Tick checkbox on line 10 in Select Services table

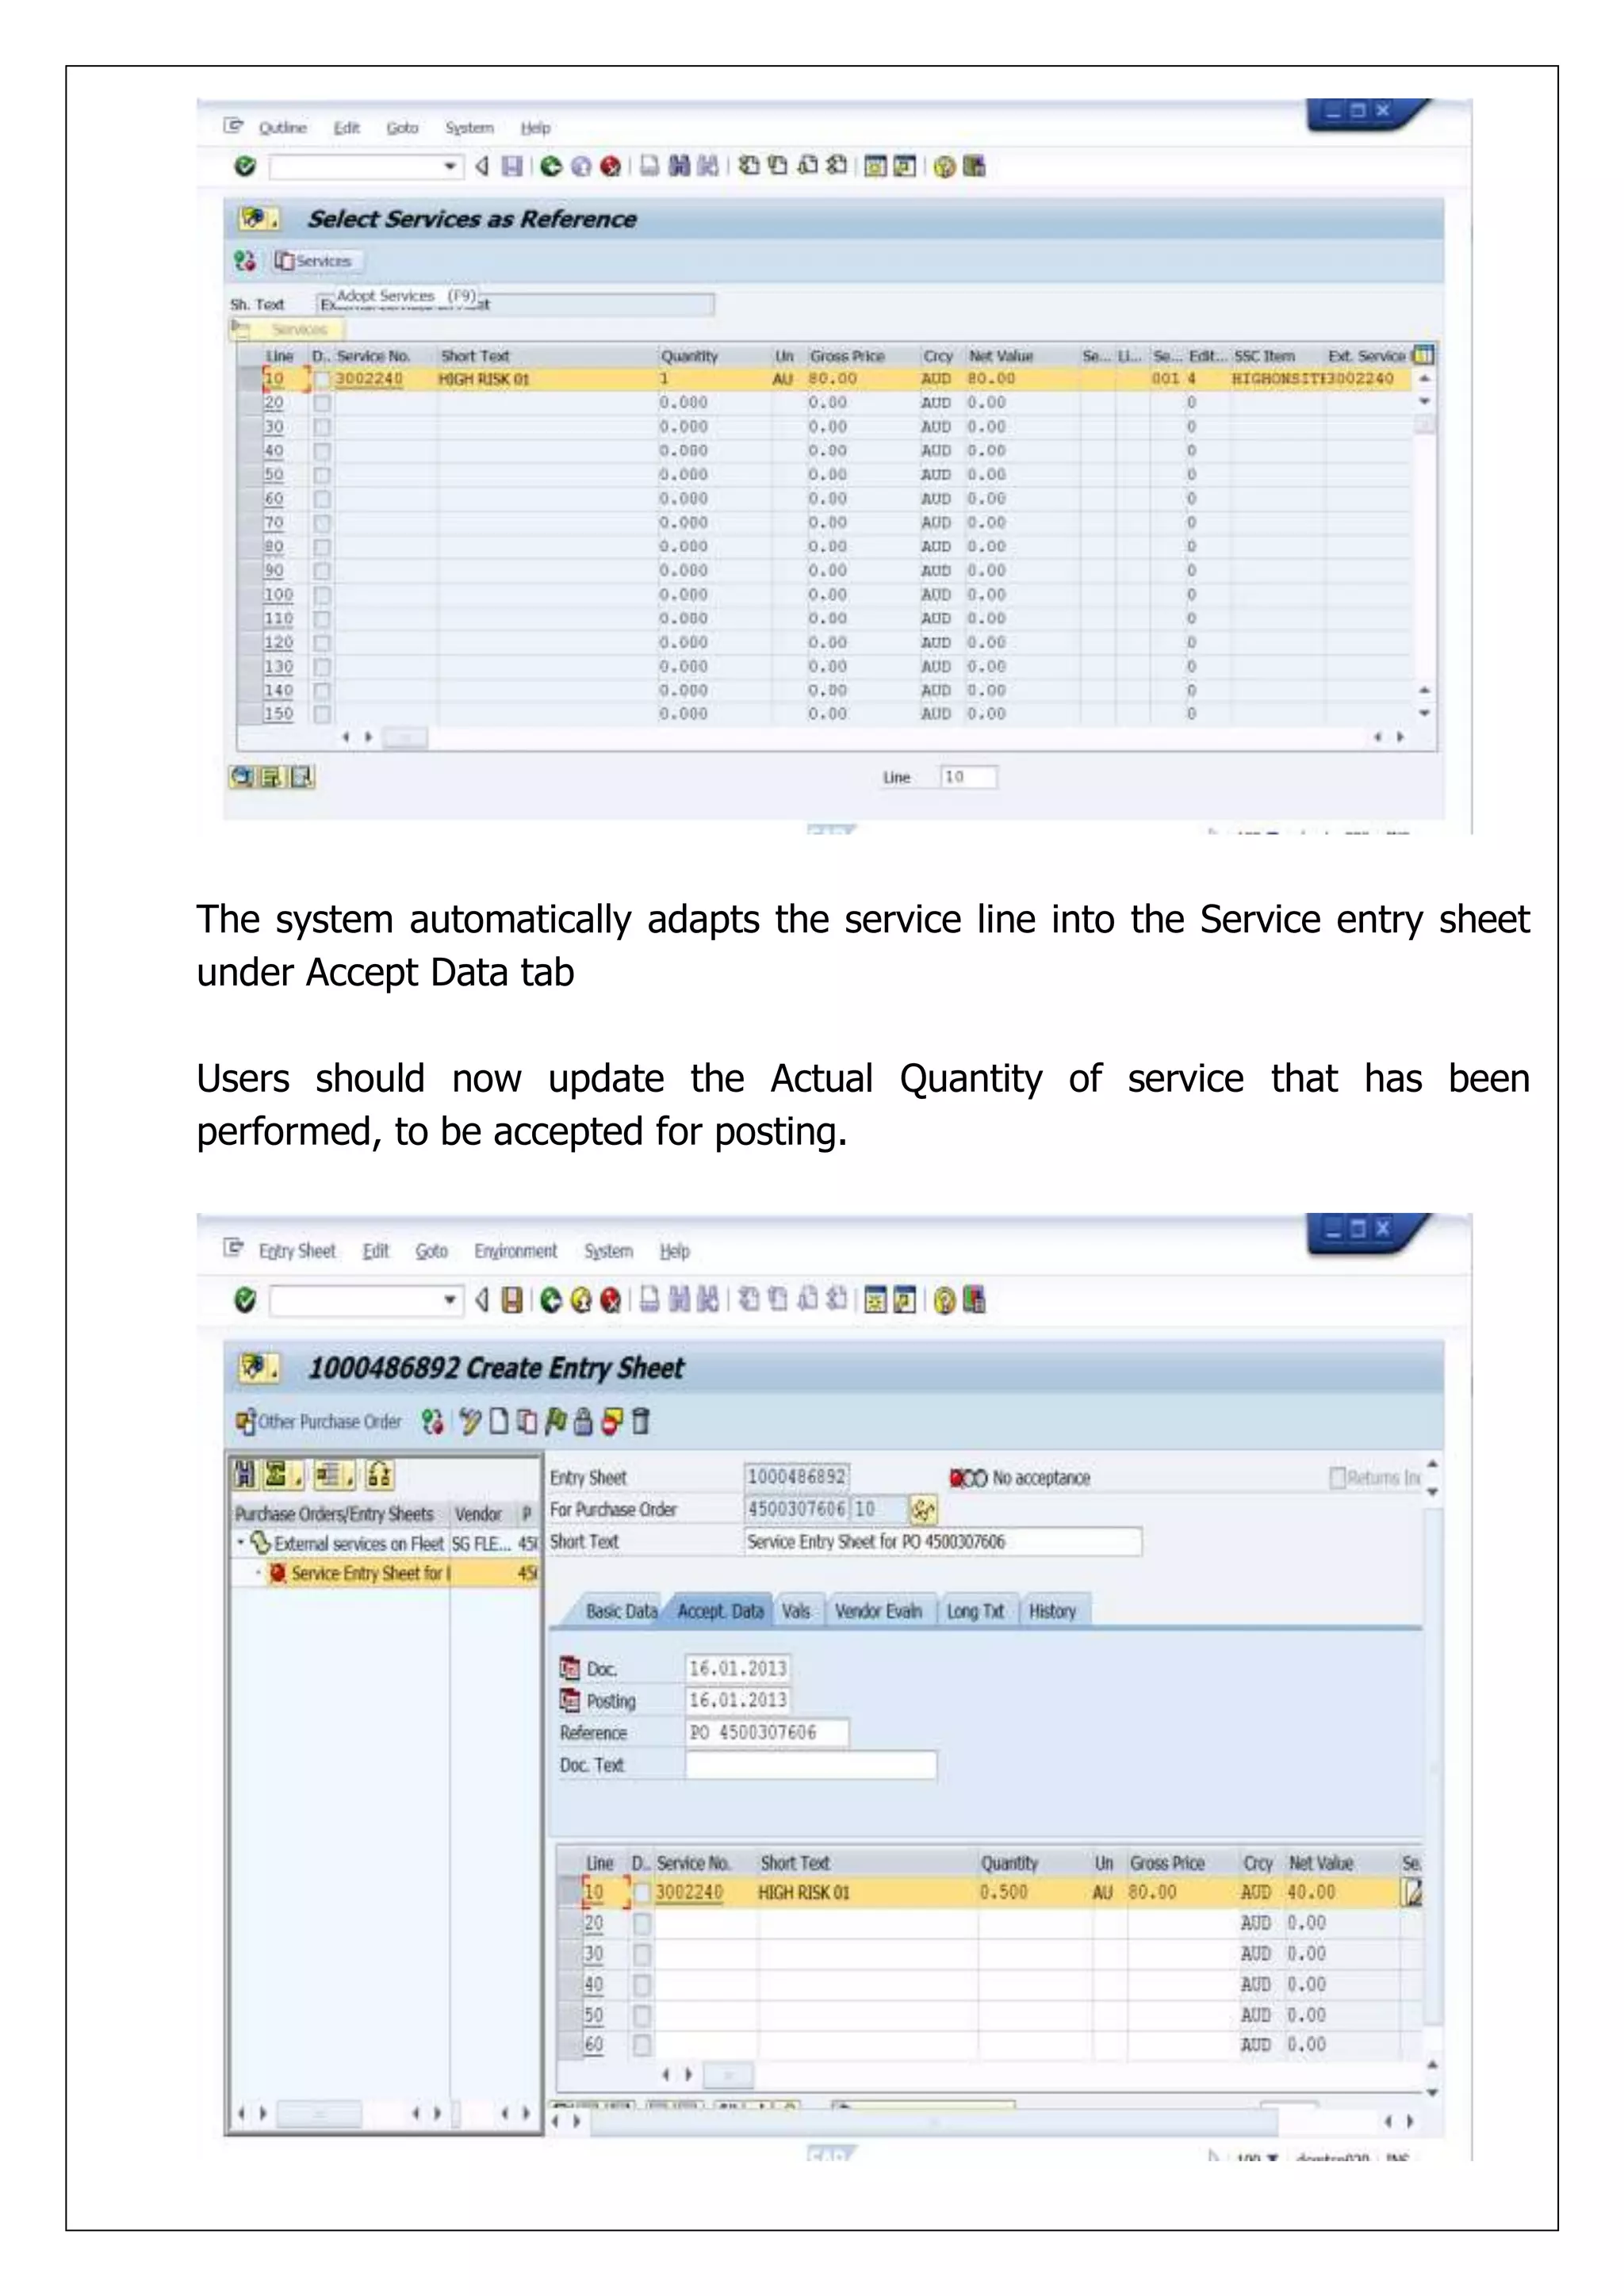tap(322, 380)
